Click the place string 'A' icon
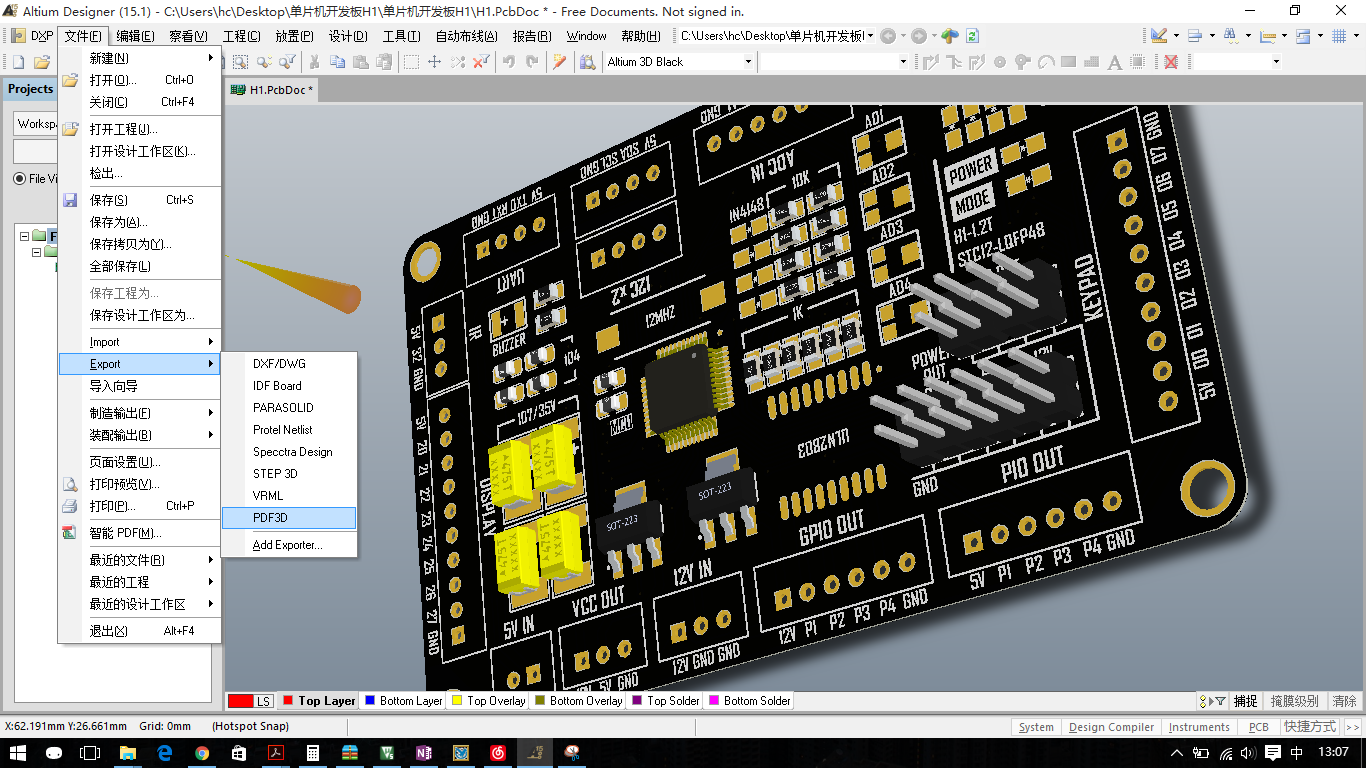The width and height of the screenshot is (1366, 768). coord(1115,62)
